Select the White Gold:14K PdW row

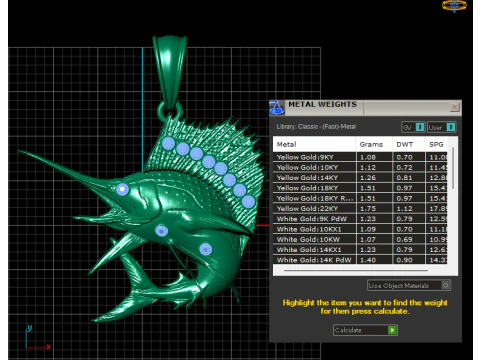[x=360, y=260]
